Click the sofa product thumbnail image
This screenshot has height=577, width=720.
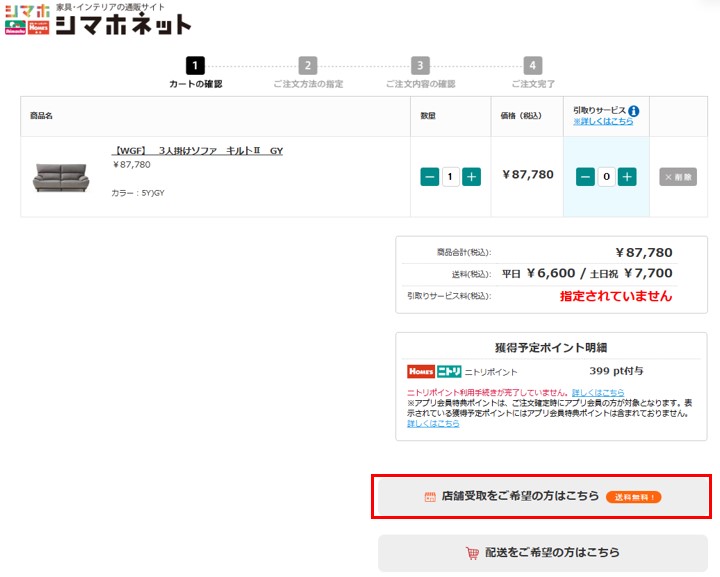pos(61,177)
